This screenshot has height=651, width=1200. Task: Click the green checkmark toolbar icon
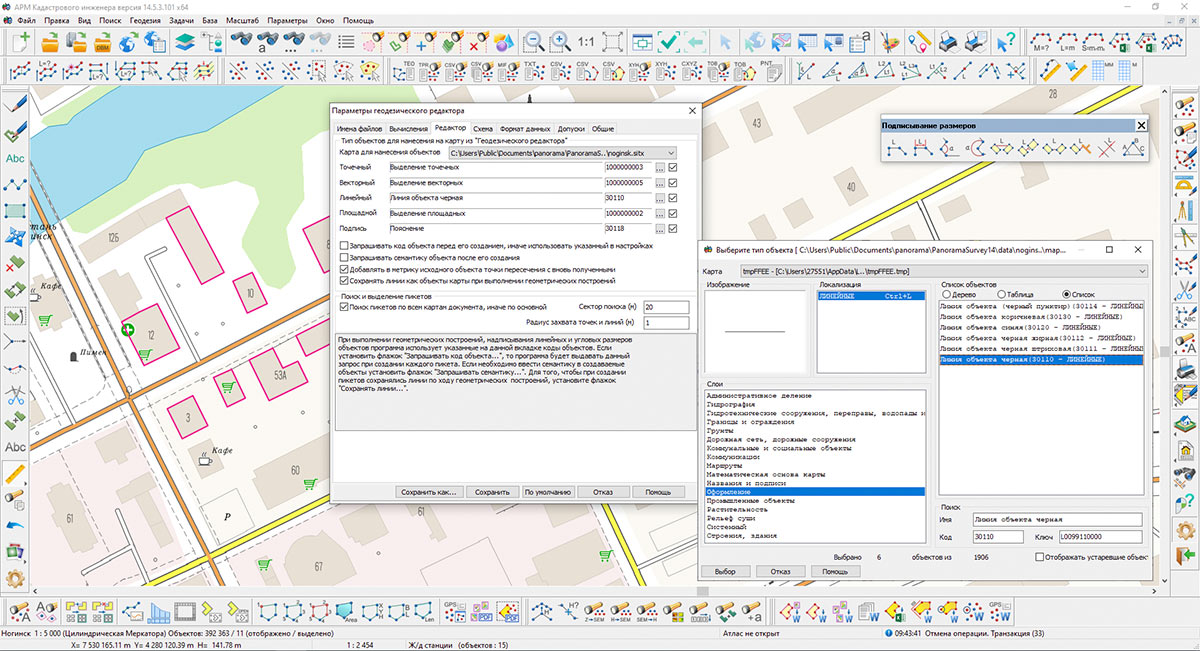pos(669,42)
